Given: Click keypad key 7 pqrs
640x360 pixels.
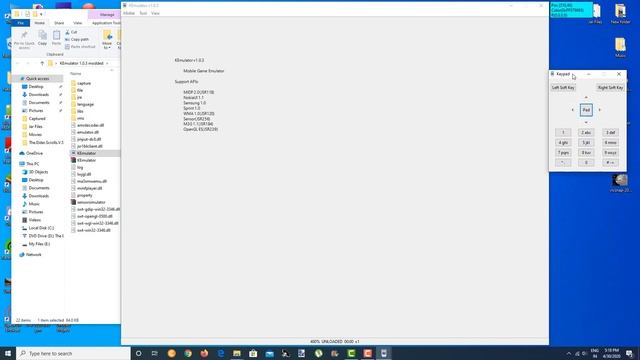Looking at the screenshot, I should coord(563,153).
